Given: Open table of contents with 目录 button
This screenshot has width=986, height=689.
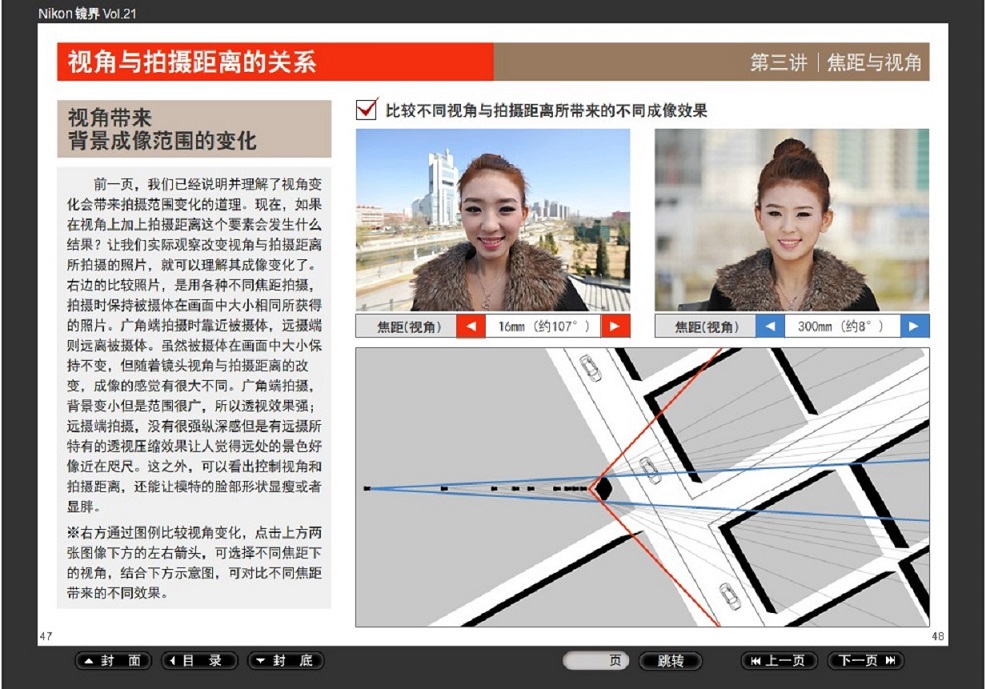Looking at the screenshot, I should 200,661.
